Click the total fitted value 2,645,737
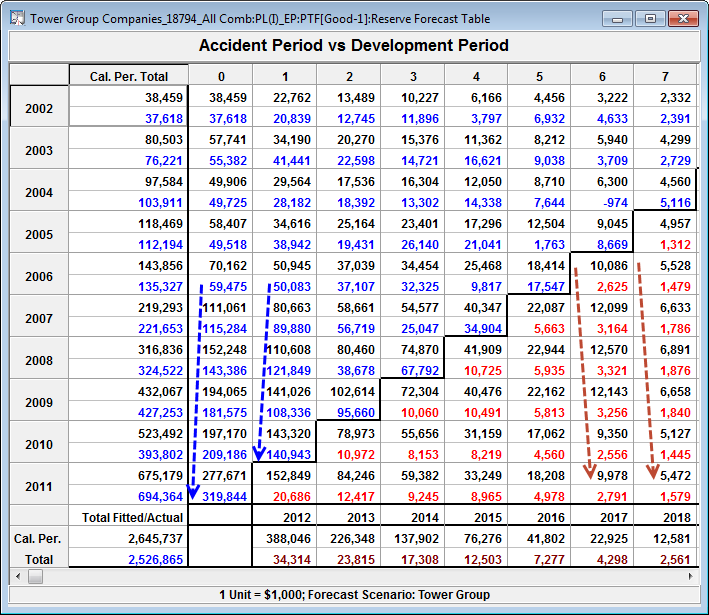The image size is (709, 615). click(x=128, y=538)
